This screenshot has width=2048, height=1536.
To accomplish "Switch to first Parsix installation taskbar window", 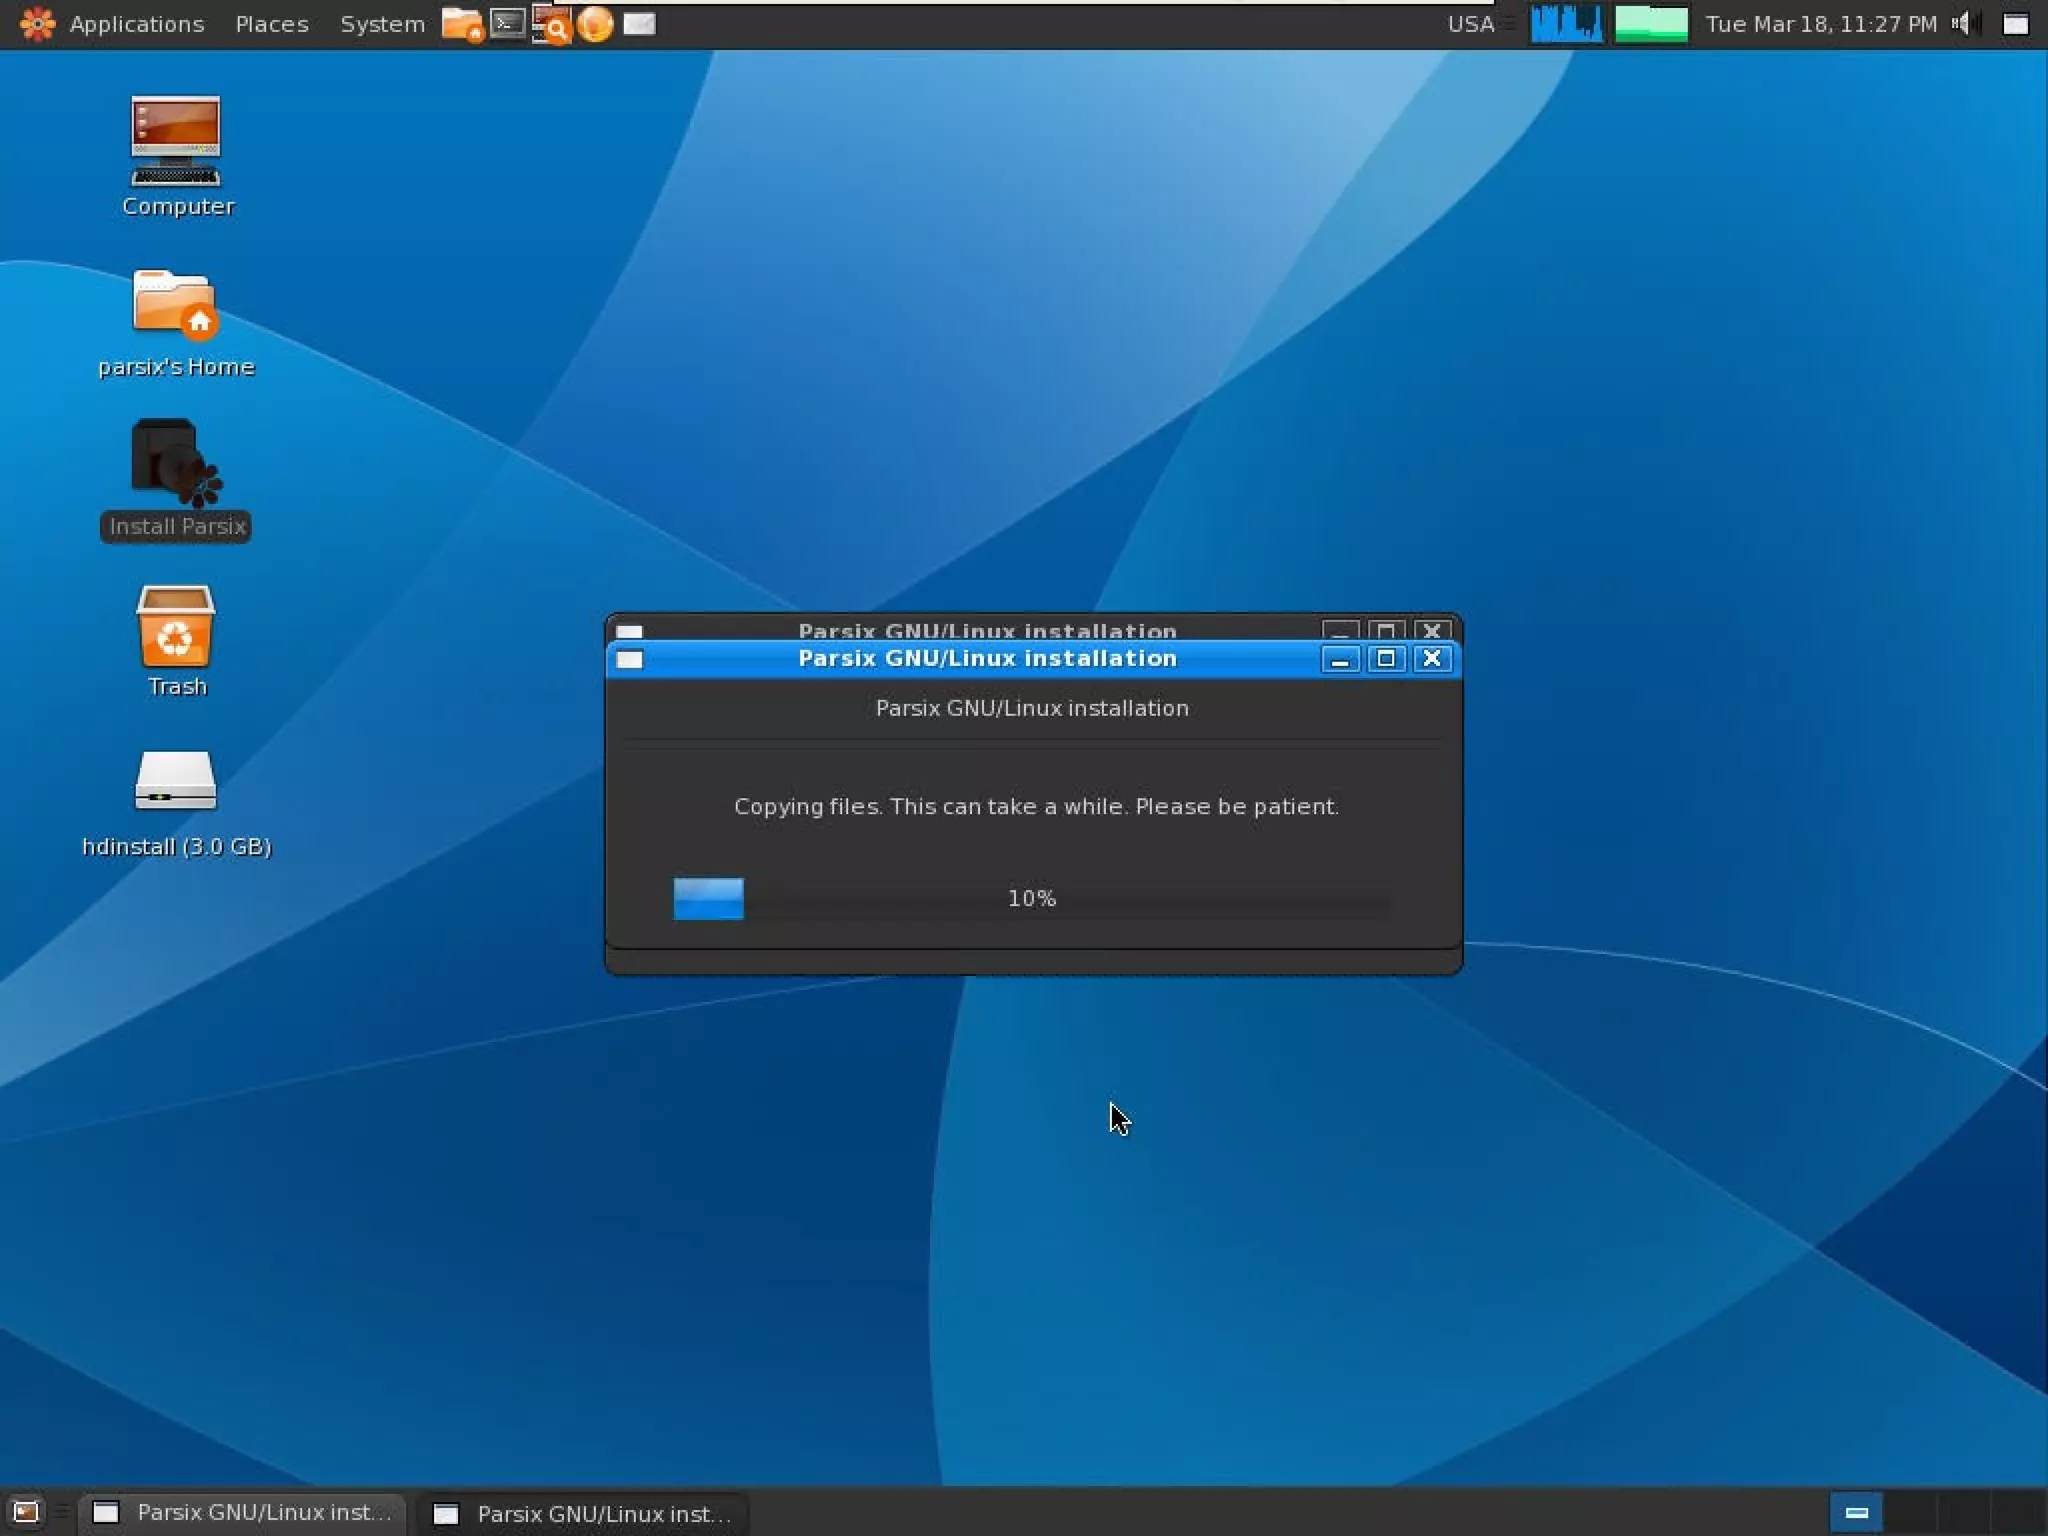I will (243, 1512).
